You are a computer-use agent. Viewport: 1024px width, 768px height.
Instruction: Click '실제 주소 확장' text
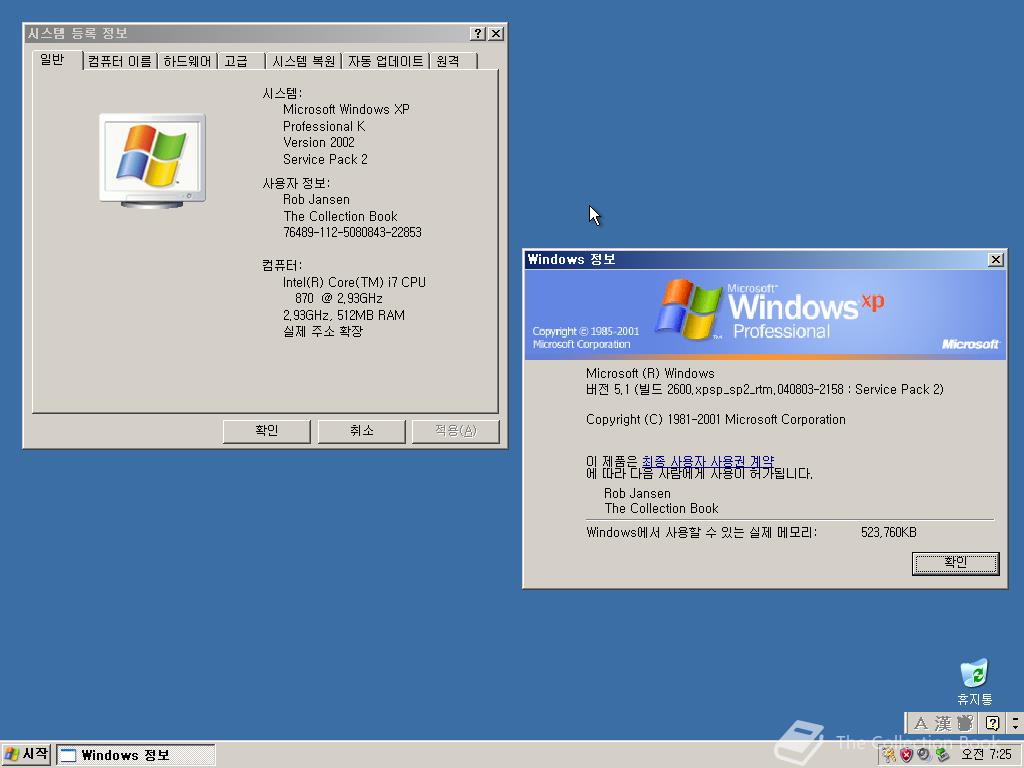(x=323, y=331)
